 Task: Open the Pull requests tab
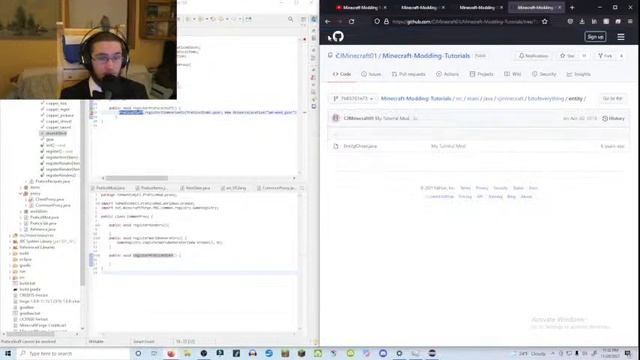coord(409,74)
